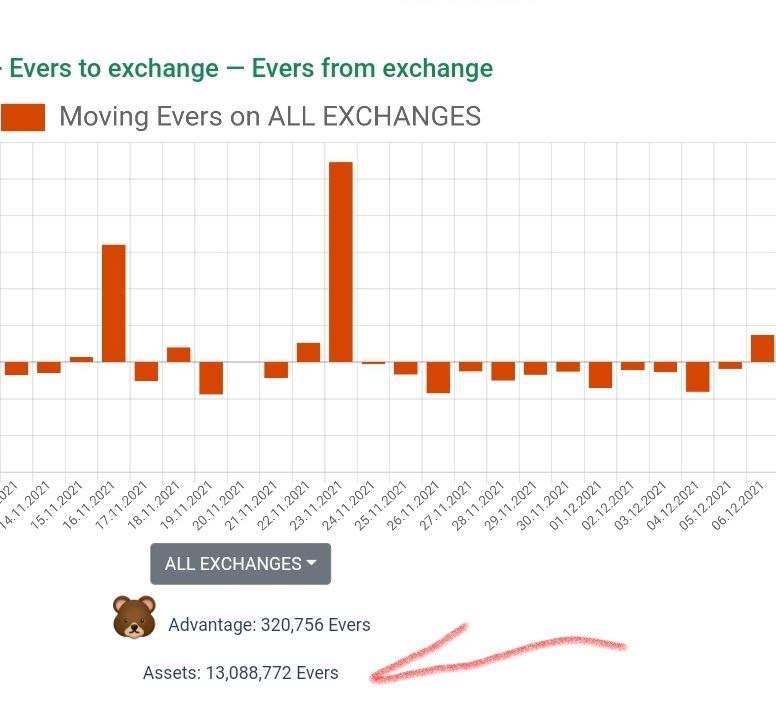This screenshot has height=713, width=776.
Task: Click the negative bar on 19.11.2021
Action: coord(211,378)
